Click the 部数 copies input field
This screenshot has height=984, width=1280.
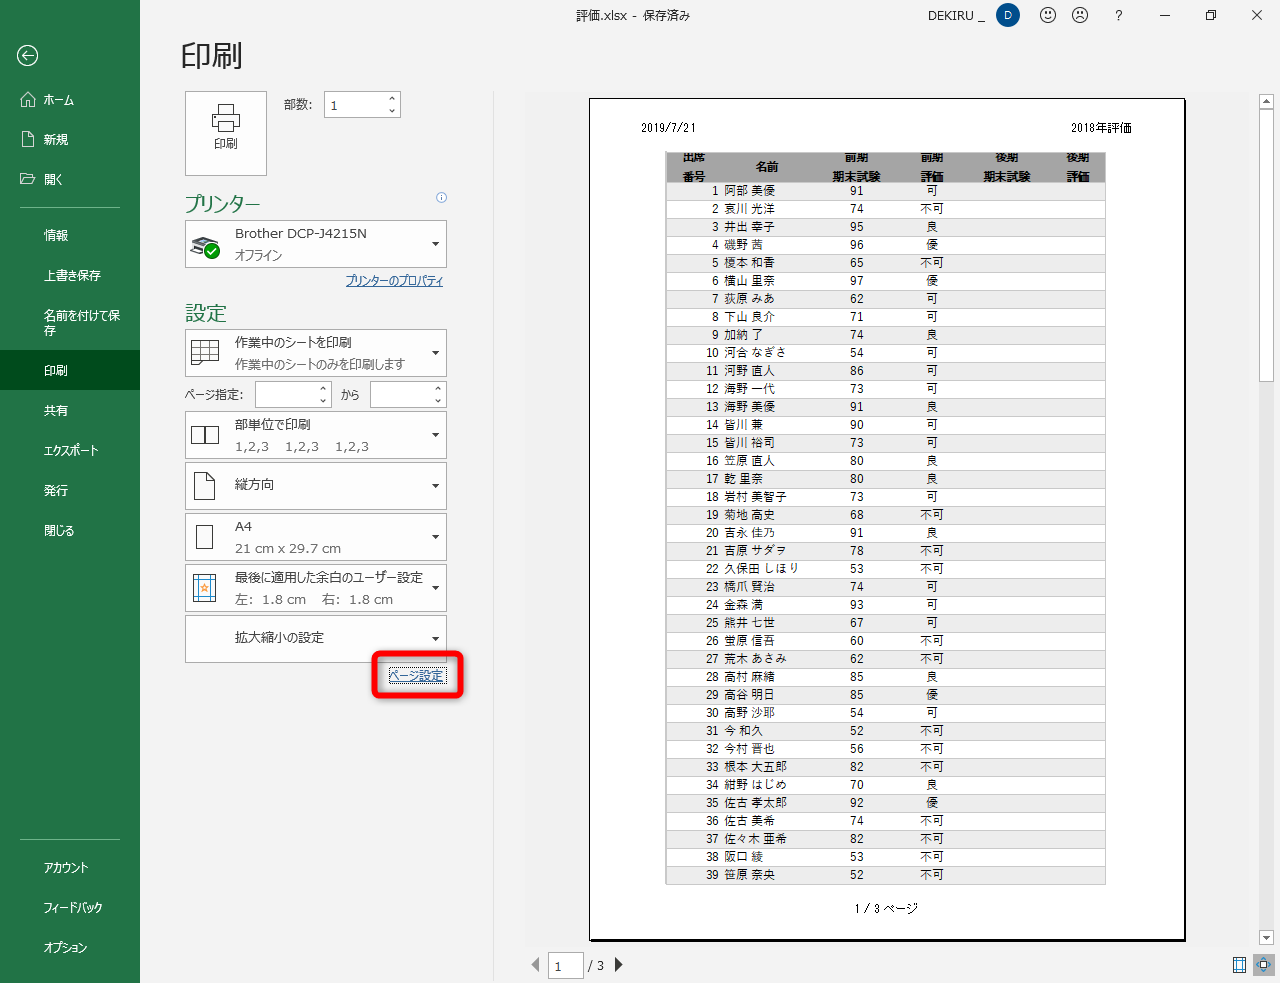(355, 105)
